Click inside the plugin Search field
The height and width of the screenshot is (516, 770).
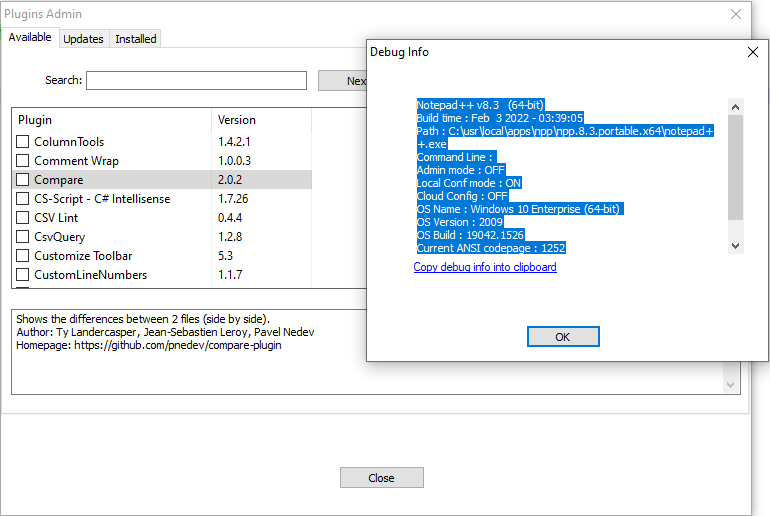tap(196, 81)
